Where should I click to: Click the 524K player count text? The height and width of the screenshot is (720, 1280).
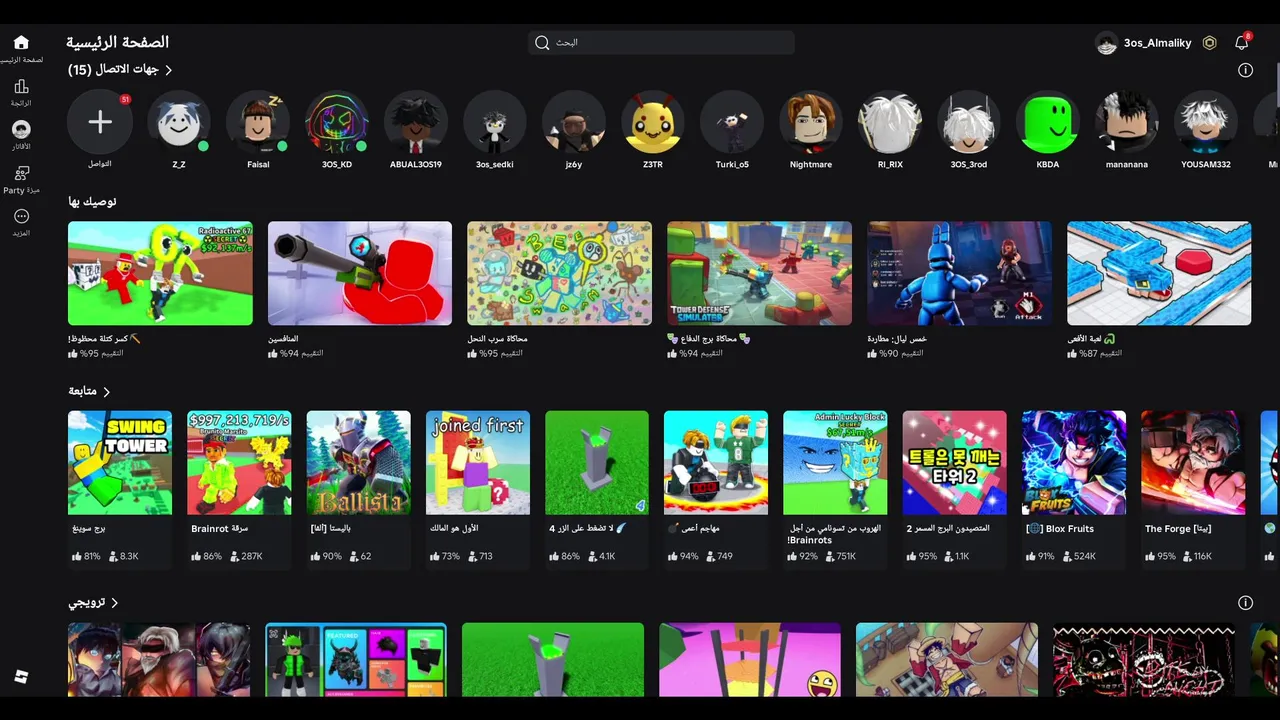(1085, 556)
